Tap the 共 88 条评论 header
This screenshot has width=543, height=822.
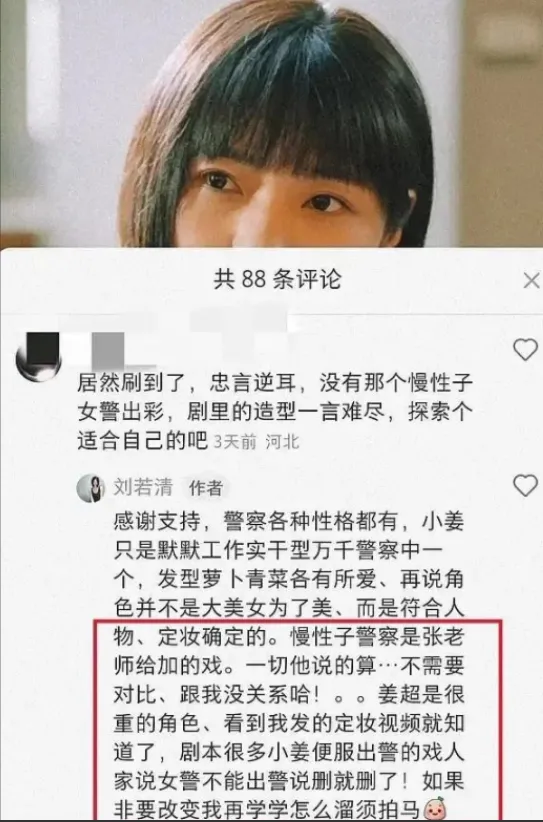[277, 279]
